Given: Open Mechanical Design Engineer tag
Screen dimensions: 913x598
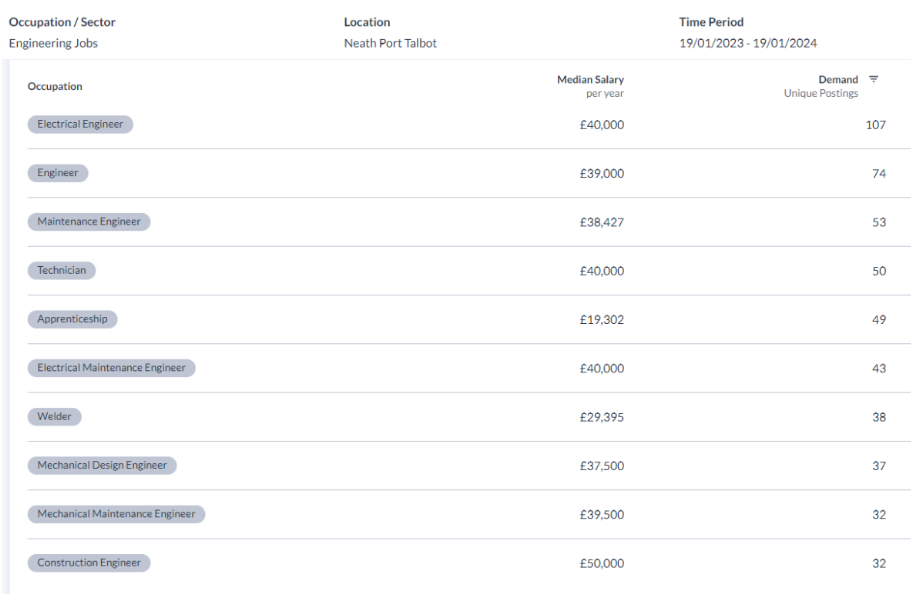Looking at the screenshot, I should tap(102, 465).
